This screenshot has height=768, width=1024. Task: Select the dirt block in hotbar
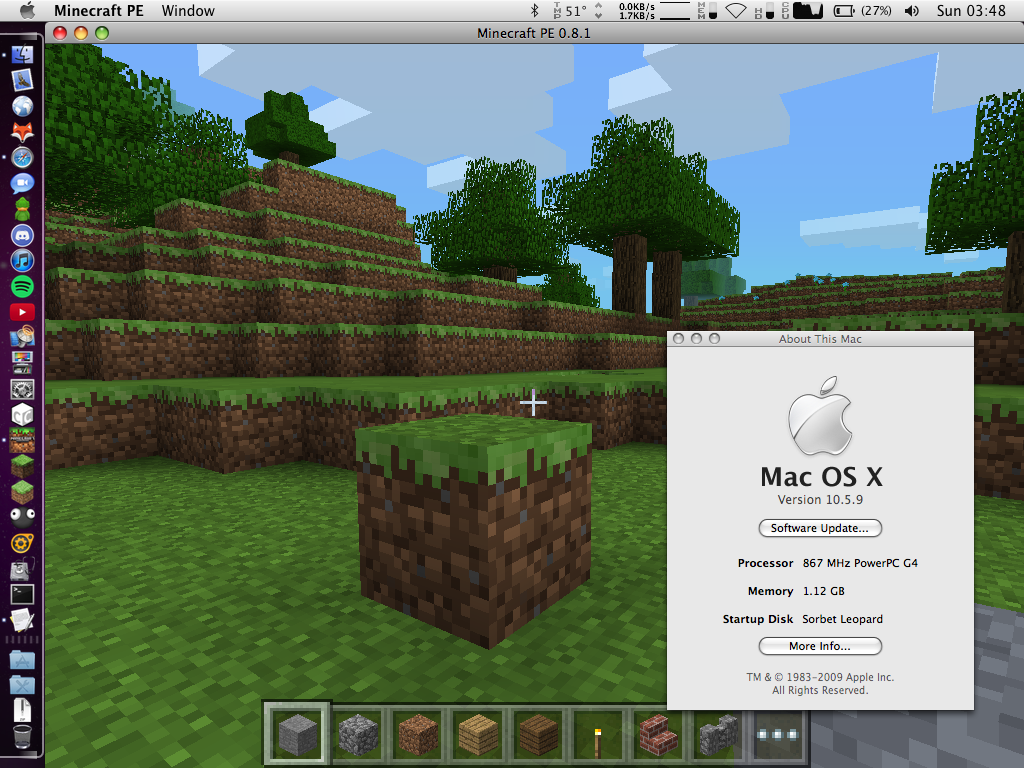(x=418, y=733)
